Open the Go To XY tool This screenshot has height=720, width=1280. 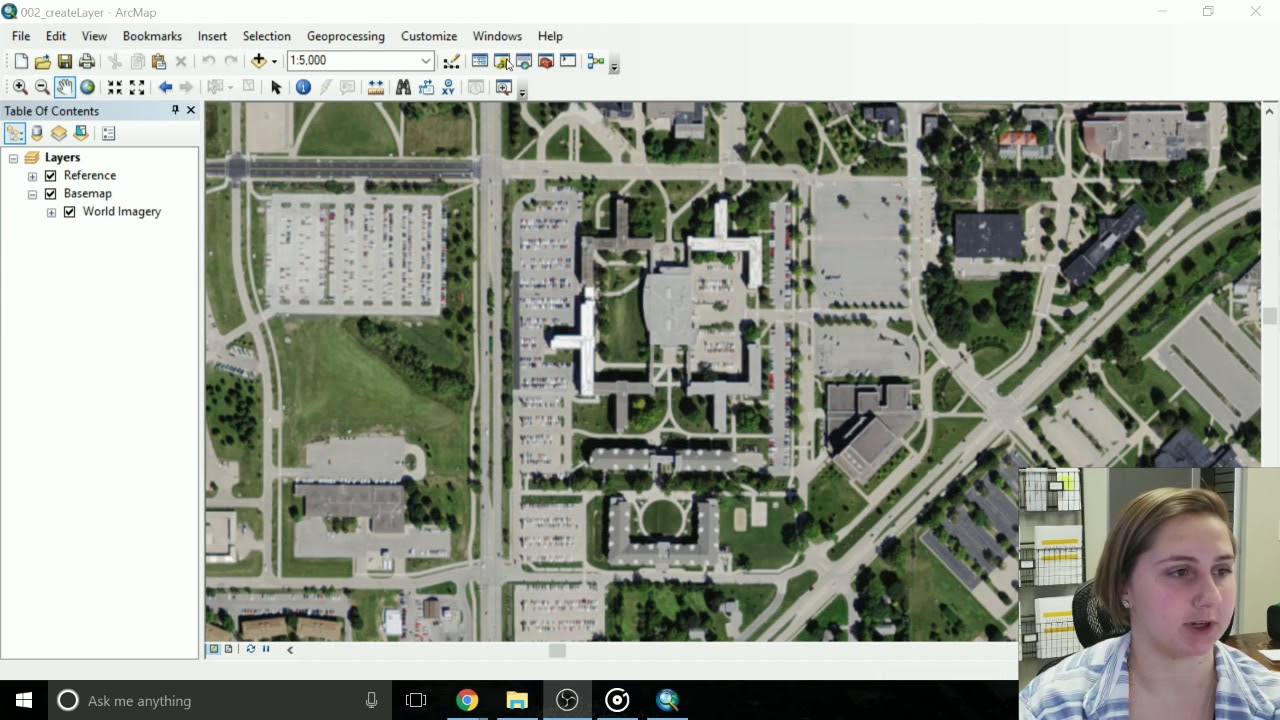tap(448, 87)
